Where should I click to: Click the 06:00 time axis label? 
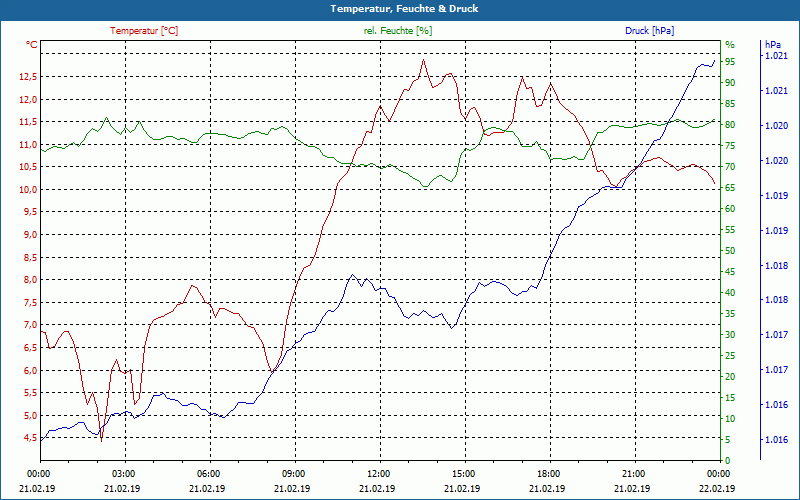(x=208, y=473)
